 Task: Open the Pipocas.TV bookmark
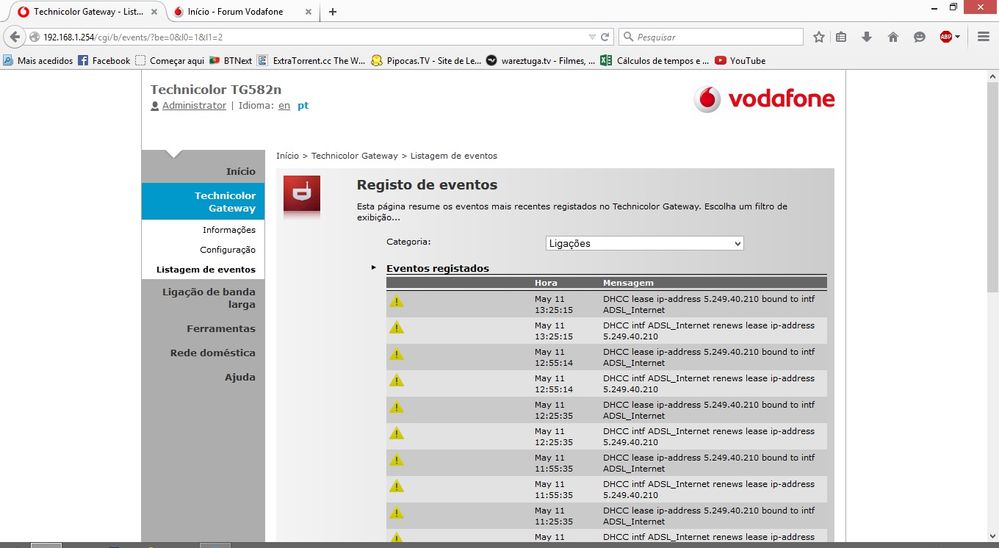[x=426, y=61]
